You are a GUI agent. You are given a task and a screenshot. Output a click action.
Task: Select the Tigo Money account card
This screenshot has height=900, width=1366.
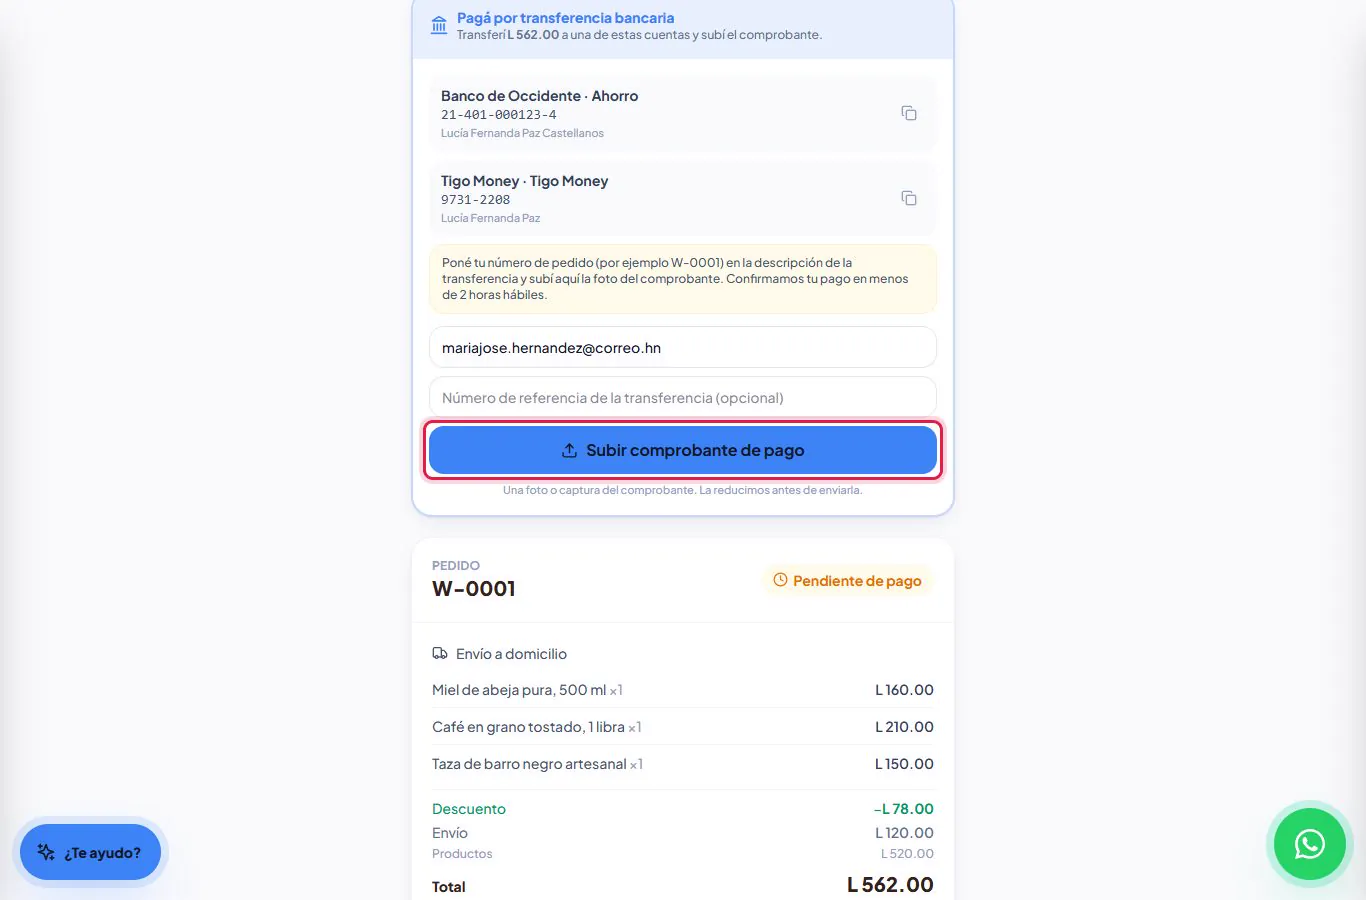[x=683, y=198]
